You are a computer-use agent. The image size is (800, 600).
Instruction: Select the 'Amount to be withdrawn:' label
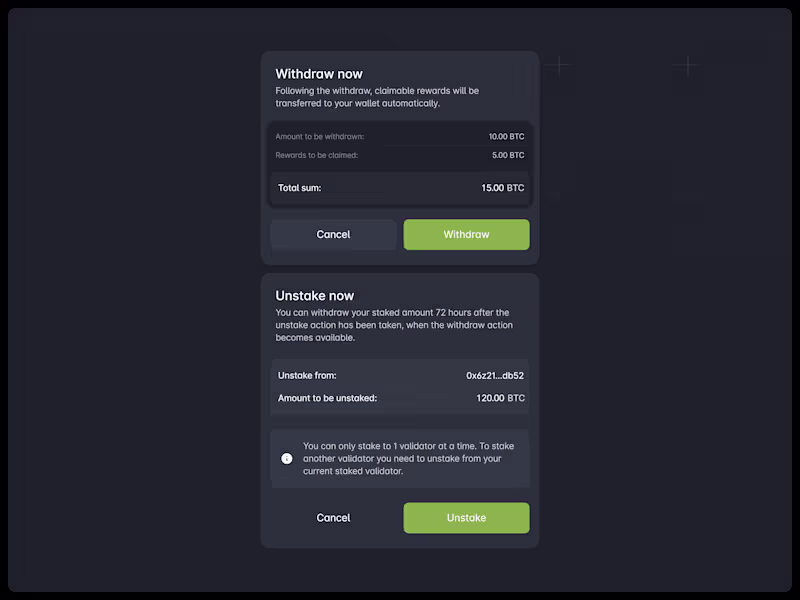[x=320, y=136]
